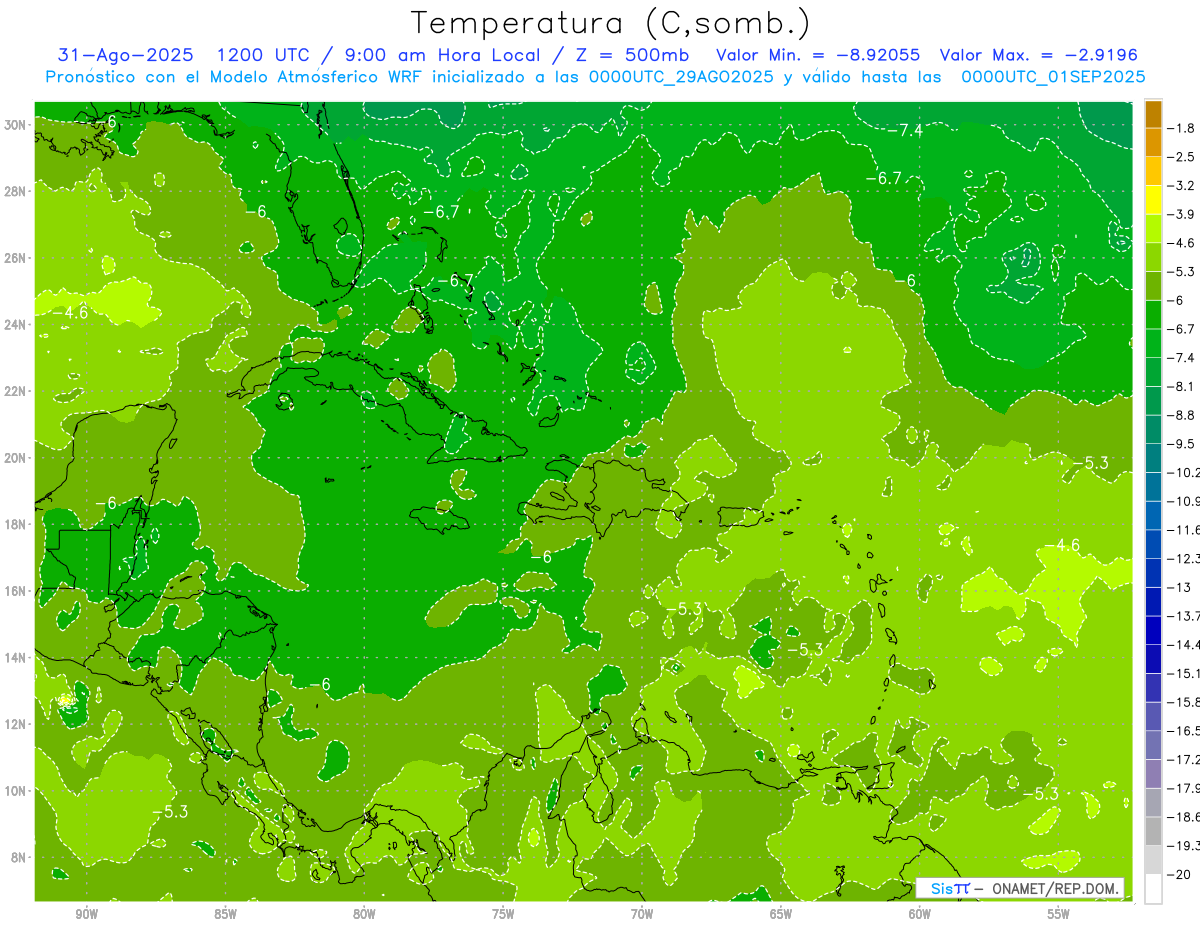Click the "-8.1" colorbar label
This screenshot has height=927, width=1200.
(1182, 385)
